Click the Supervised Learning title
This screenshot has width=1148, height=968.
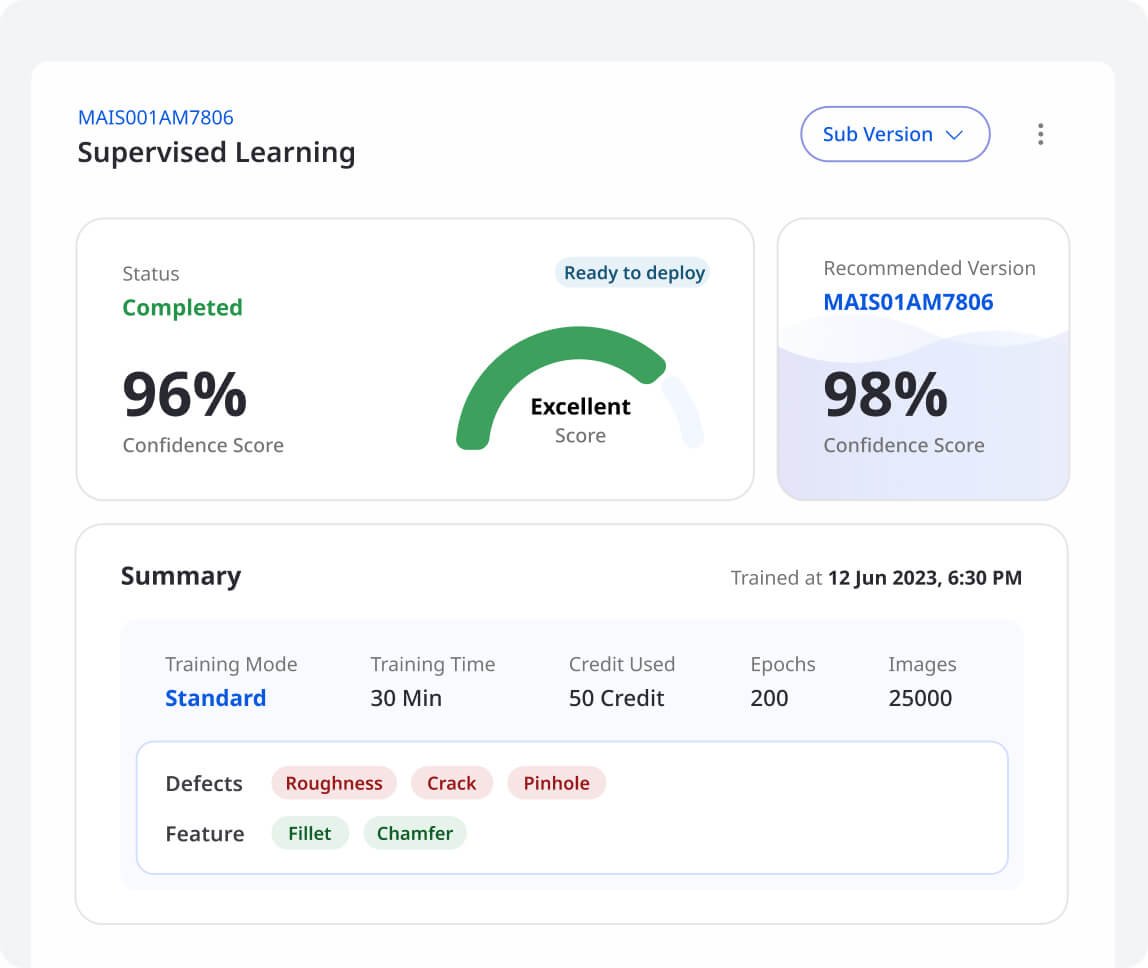(216, 153)
